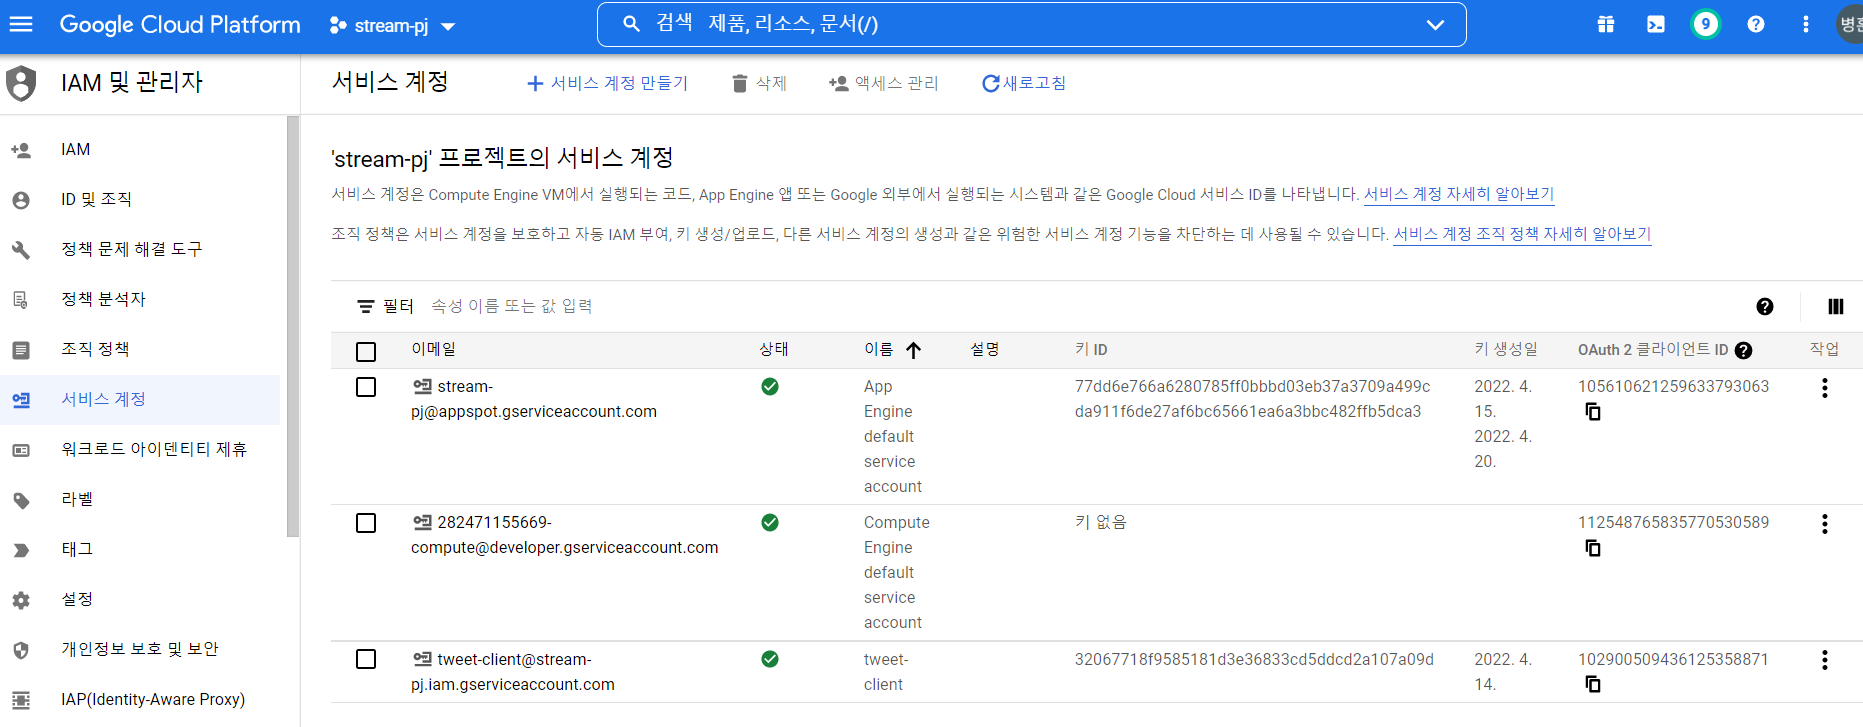Open stream-pj@appspot.gserviceaccount.com email link
1863x727 pixels.
(534, 399)
